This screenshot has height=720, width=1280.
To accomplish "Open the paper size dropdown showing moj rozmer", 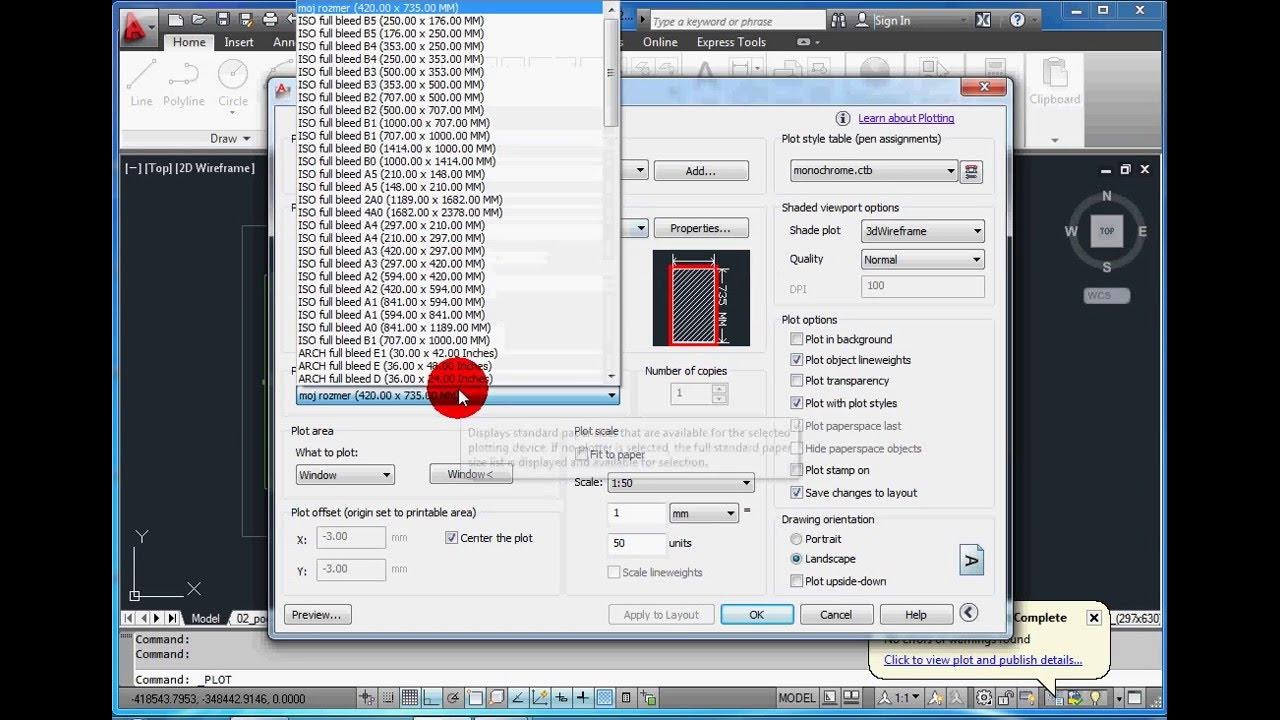I will click(458, 396).
